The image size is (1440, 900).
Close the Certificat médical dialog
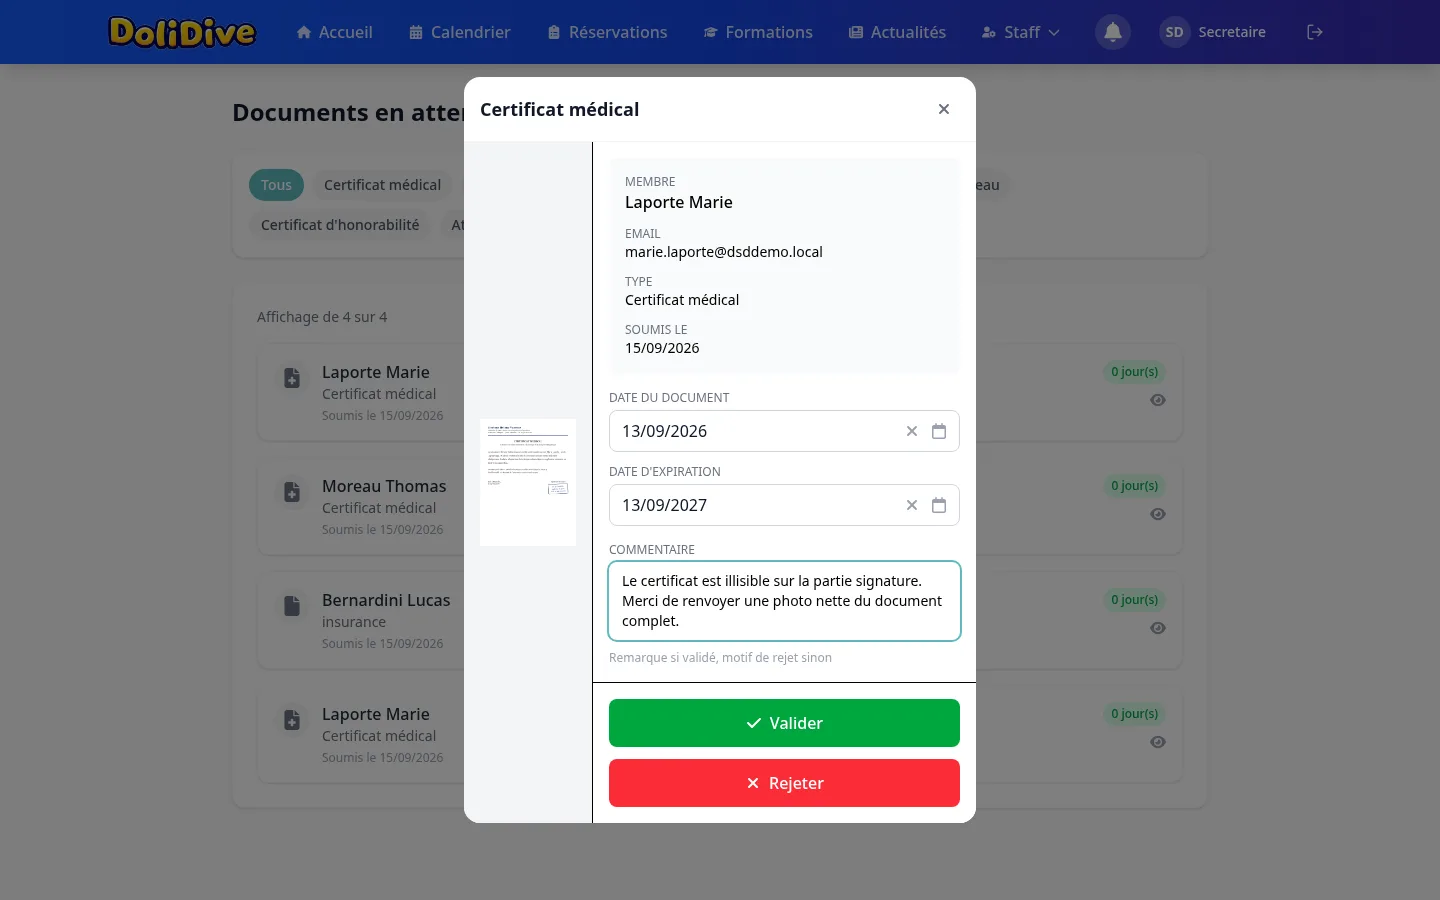[944, 109]
